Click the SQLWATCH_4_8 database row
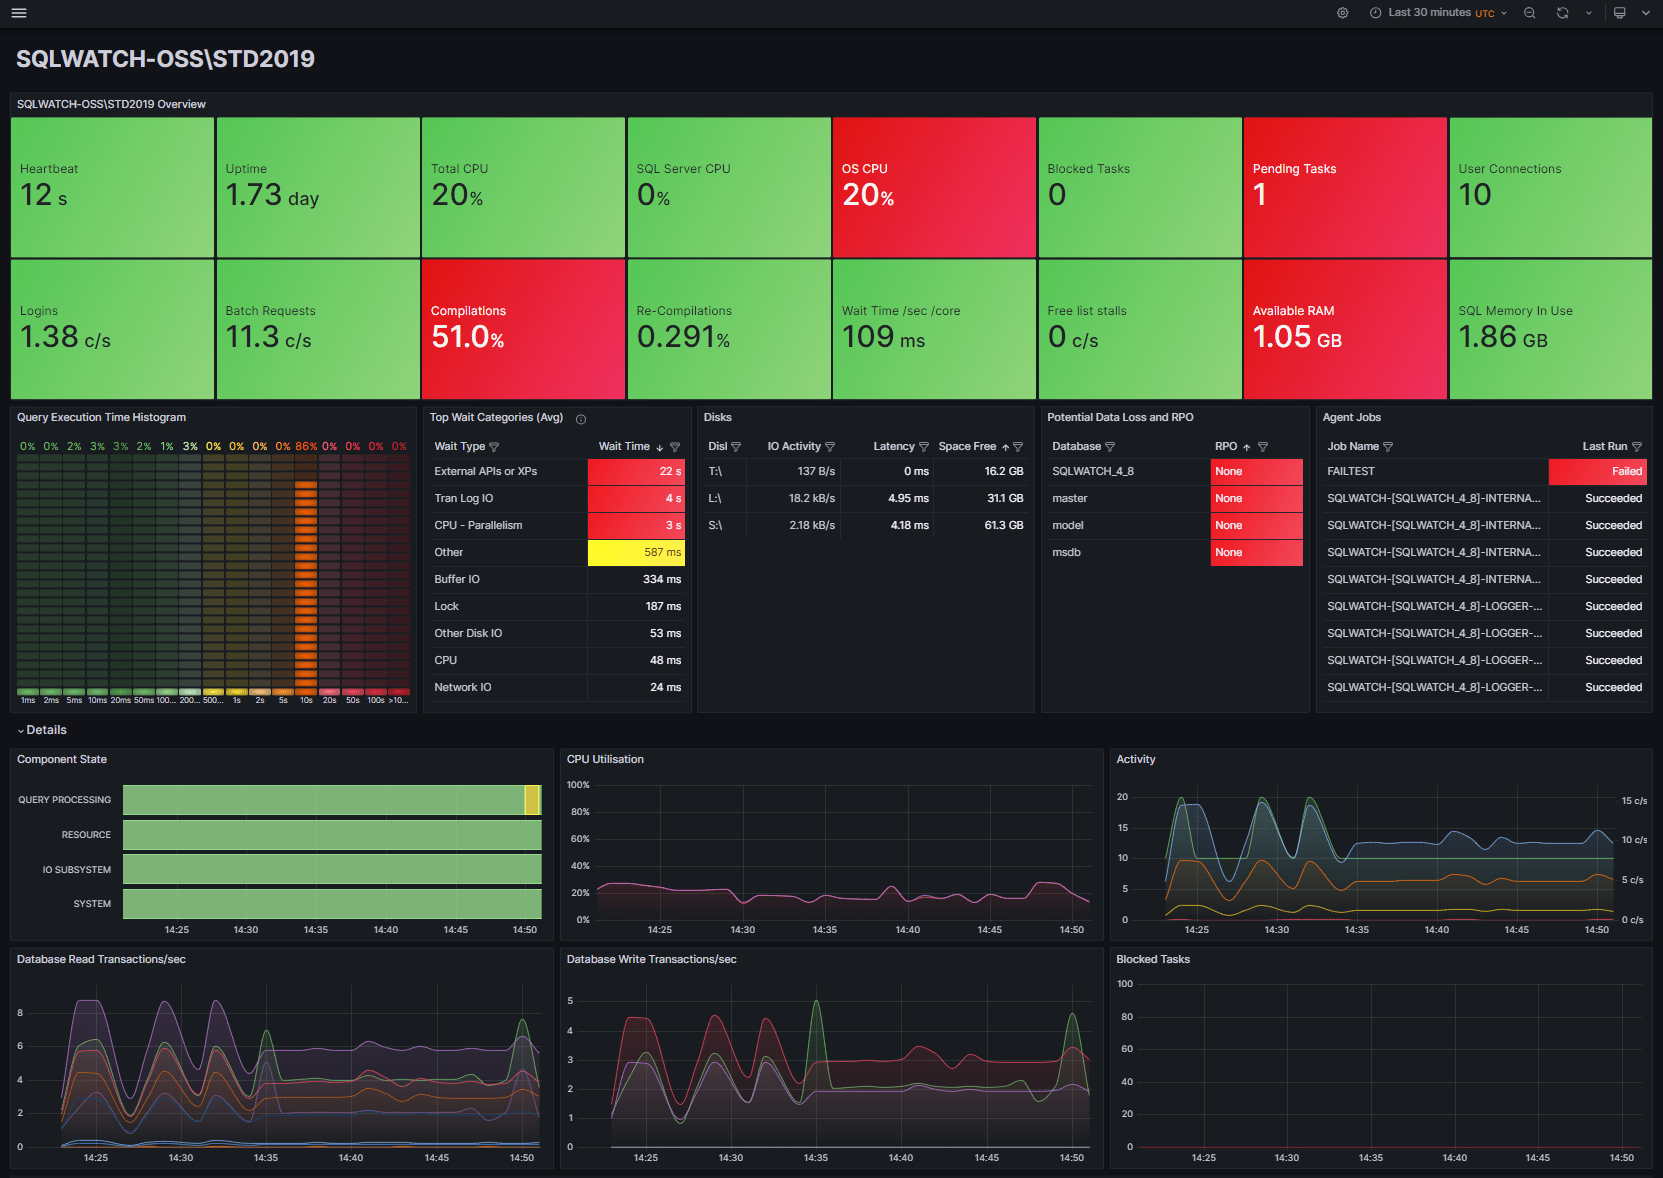 [x=1175, y=472]
